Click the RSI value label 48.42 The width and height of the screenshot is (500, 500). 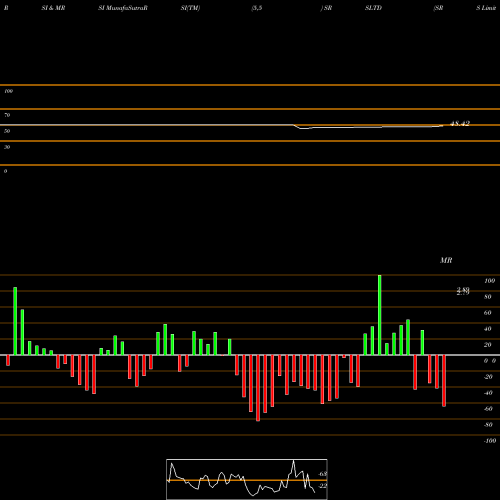click(x=460, y=123)
